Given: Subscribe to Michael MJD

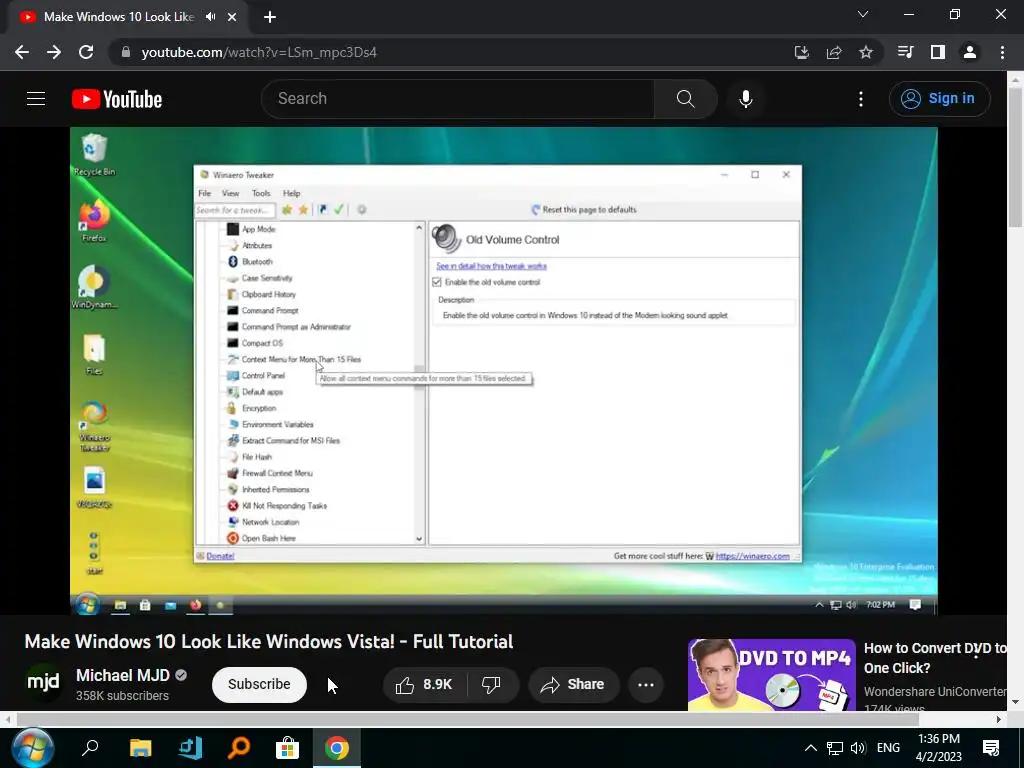Looking at the screenshot, I should [259, 684].
